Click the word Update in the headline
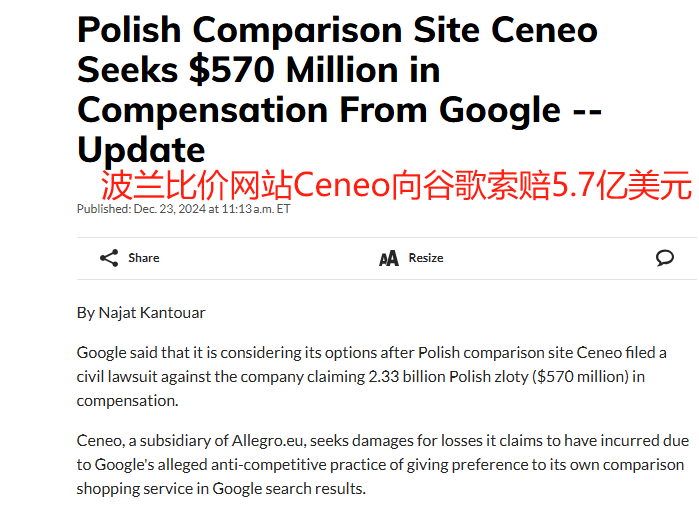Image resolution: width=699 pixels, height=506 pixels. [141, 149]
